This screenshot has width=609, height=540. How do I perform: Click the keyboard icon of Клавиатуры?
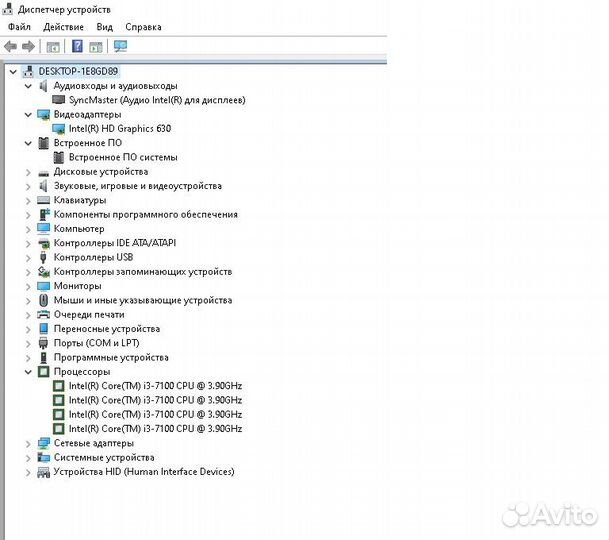coord(44,200)
